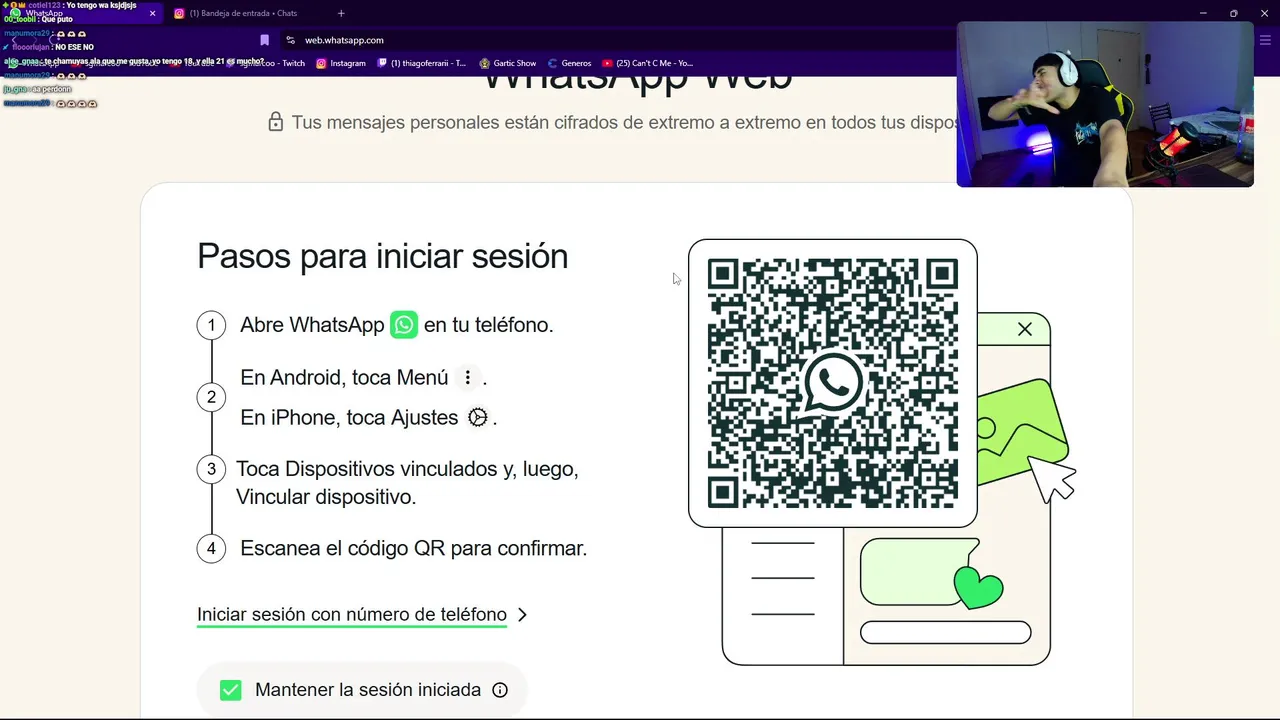Click the bookmark icon beside the address bar
This screenshot has height=720, width=1280.
264,40
